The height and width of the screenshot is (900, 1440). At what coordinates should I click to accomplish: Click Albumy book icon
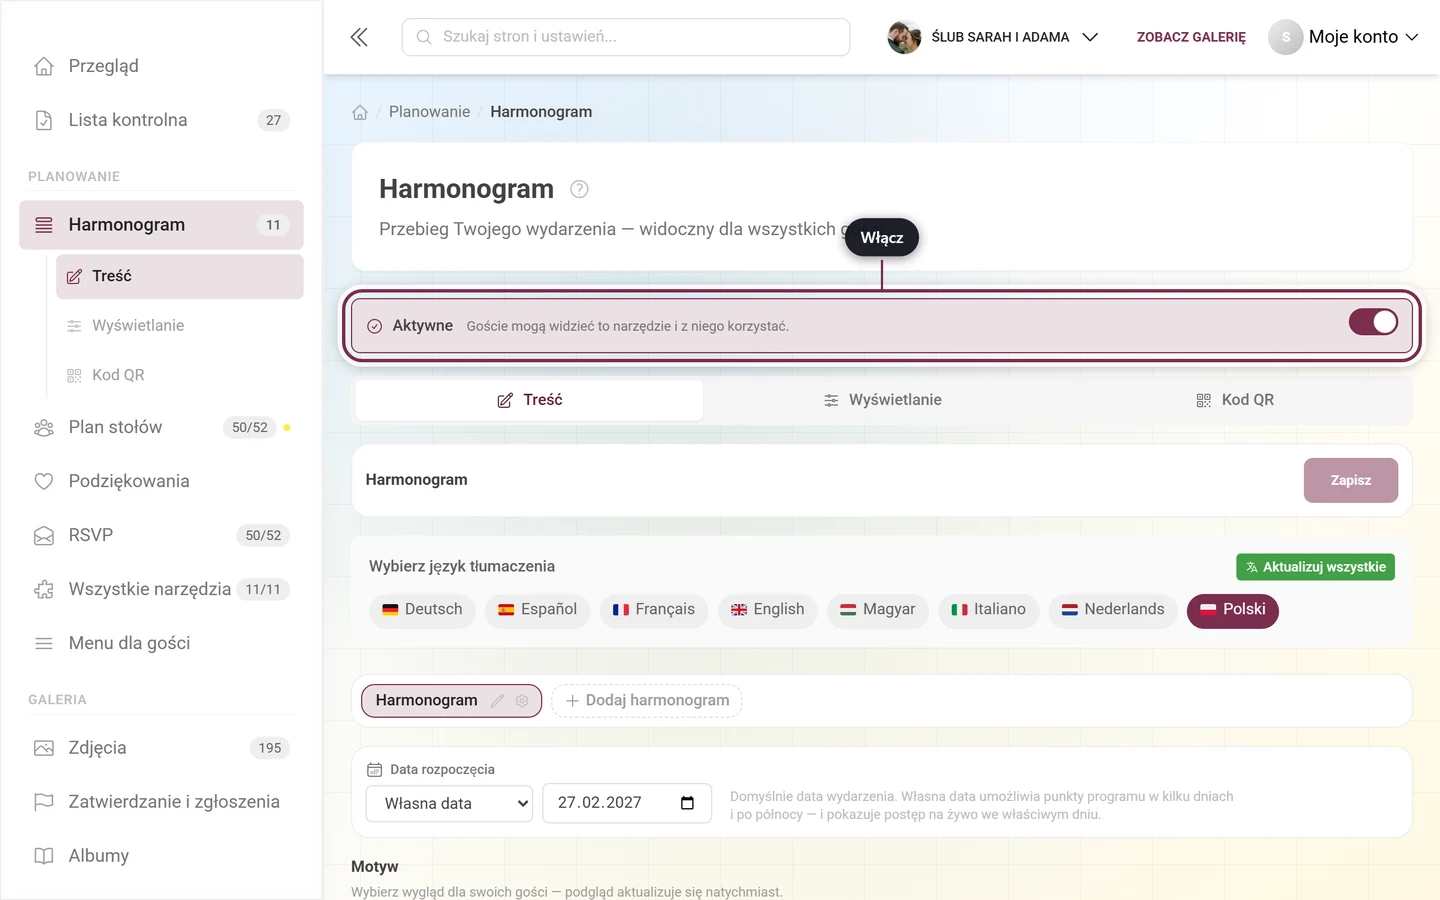[x=44, y=856]
